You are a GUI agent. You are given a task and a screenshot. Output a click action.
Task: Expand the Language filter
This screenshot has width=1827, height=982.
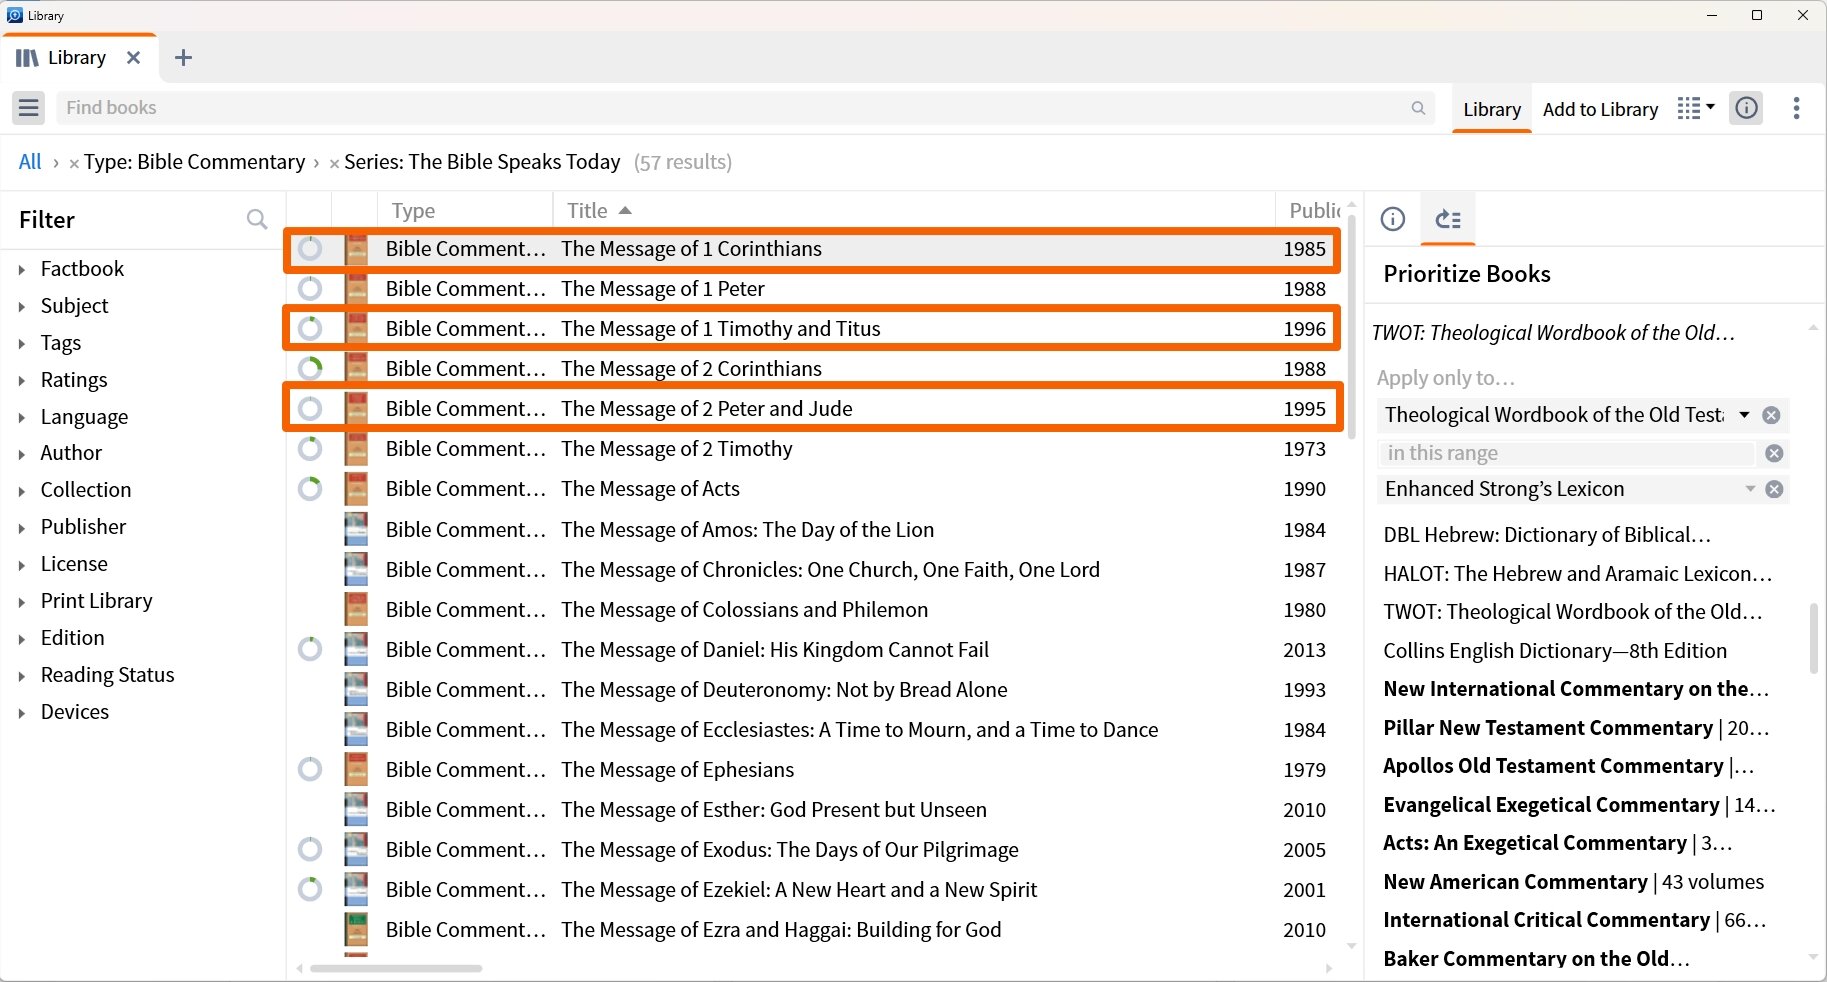[x=21, y=417]
